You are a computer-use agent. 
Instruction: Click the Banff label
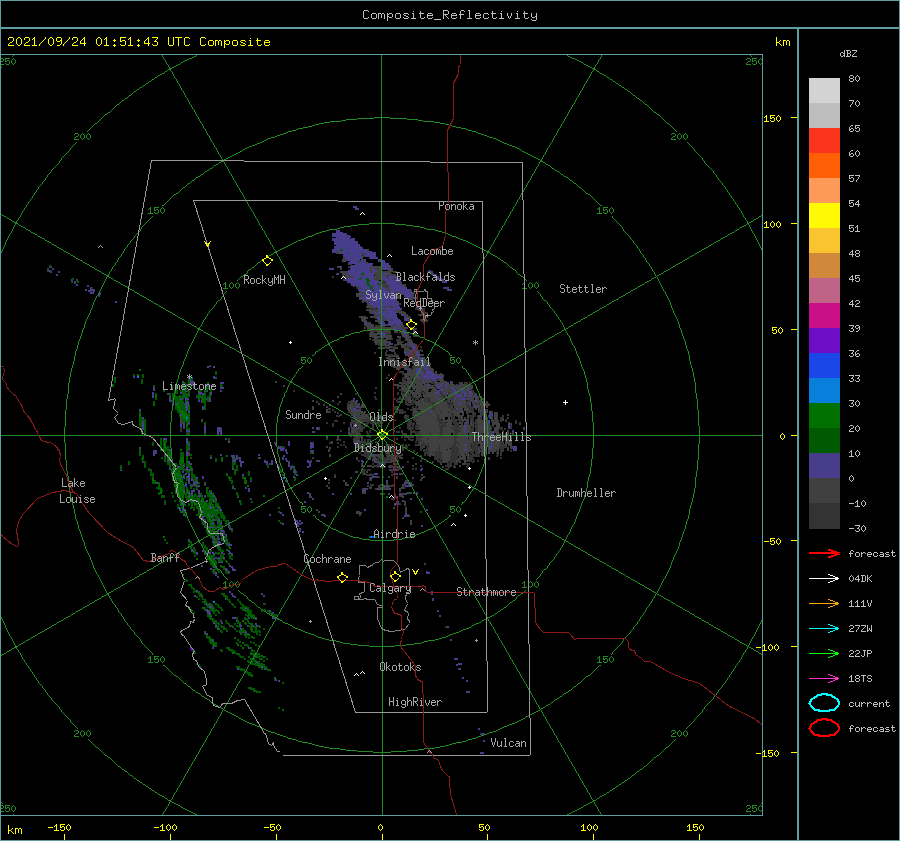(x=165, y=557)
